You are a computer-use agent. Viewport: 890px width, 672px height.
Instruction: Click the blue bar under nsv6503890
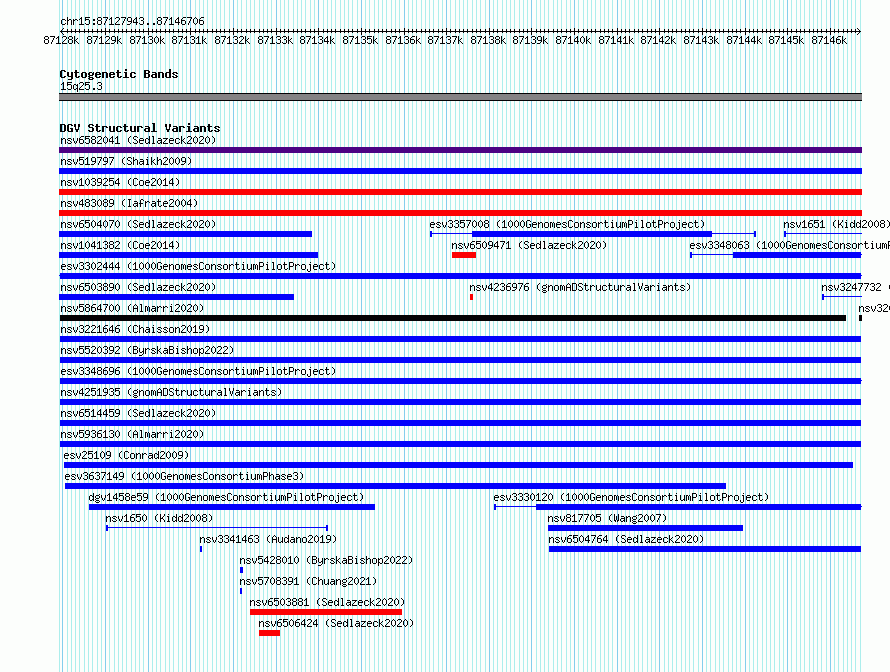177,297
